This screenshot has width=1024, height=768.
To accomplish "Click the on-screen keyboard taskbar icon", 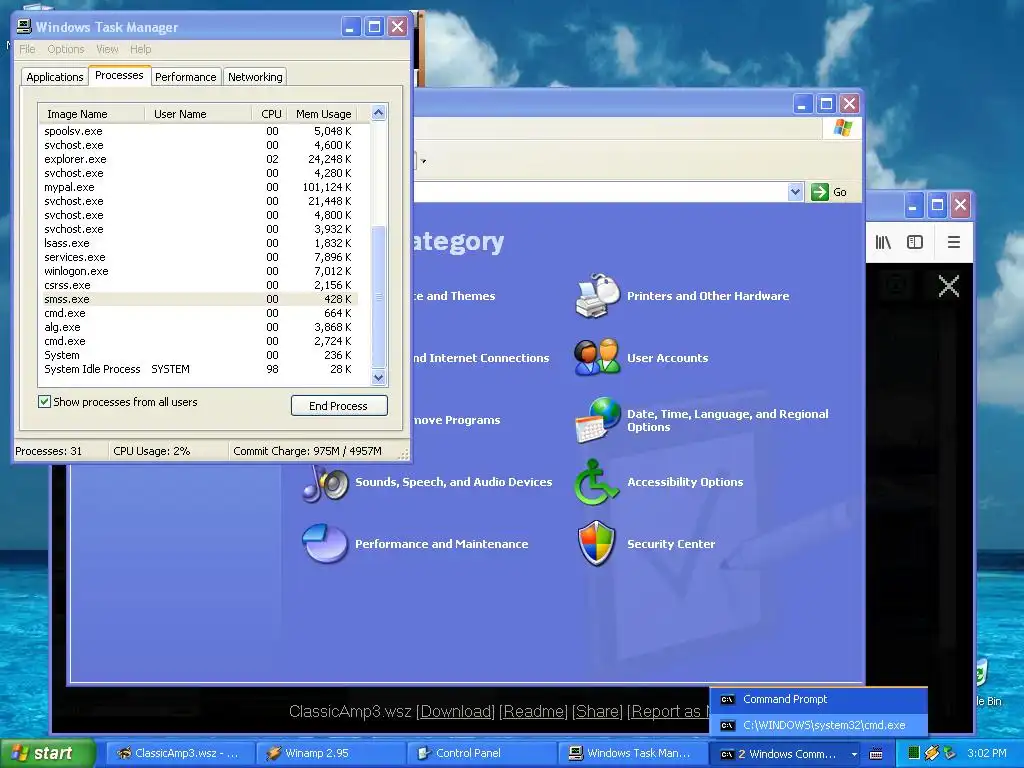I will click(x=876, y=754).
